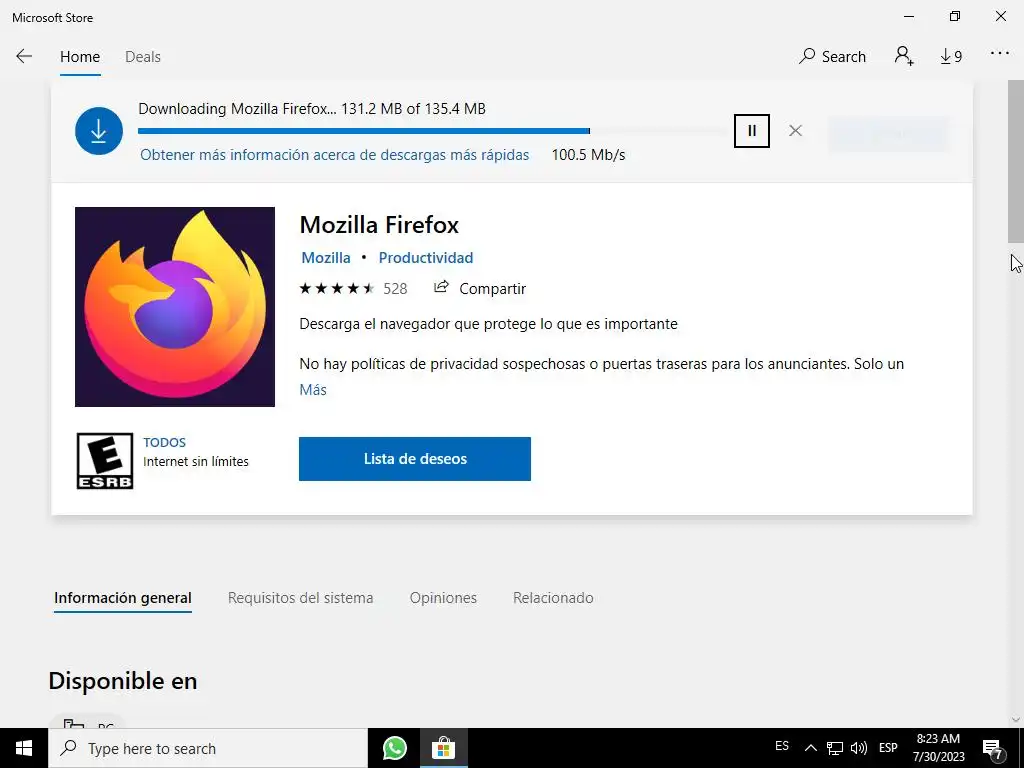Click the download progress bar

point(431,131)
